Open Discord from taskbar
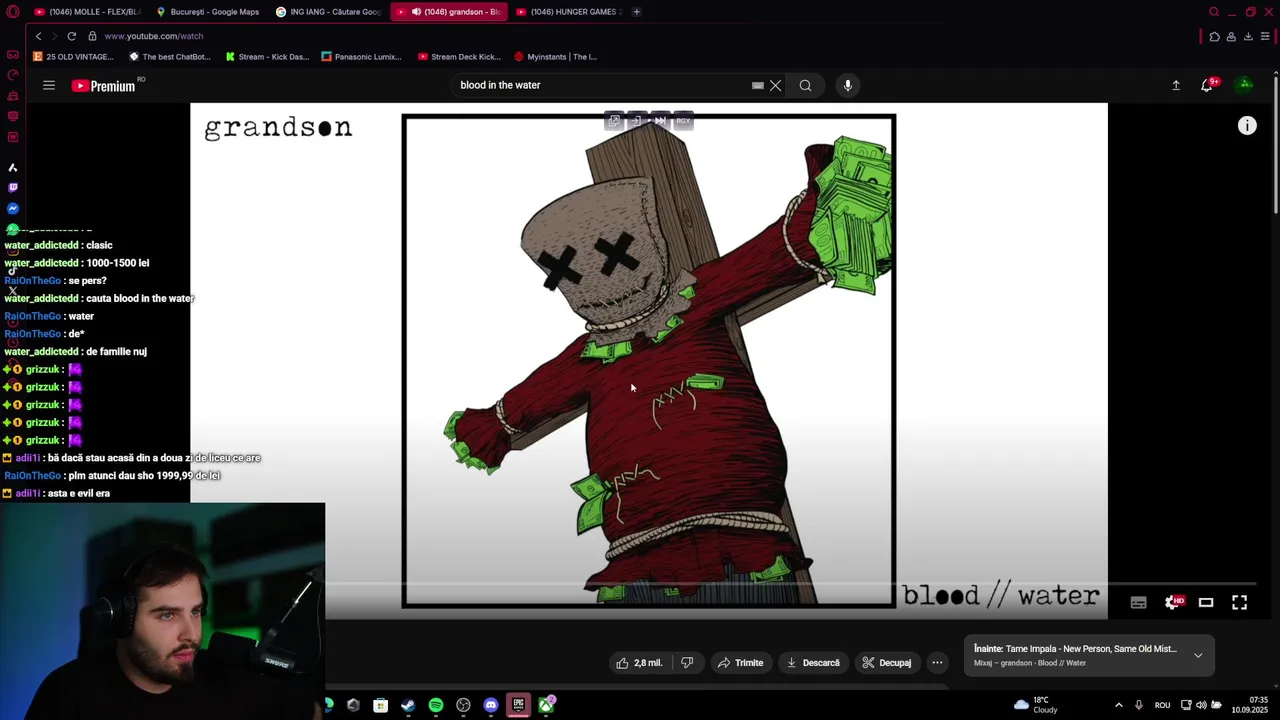This screenshot has height=720, width=1280. (x=491, y=705)
